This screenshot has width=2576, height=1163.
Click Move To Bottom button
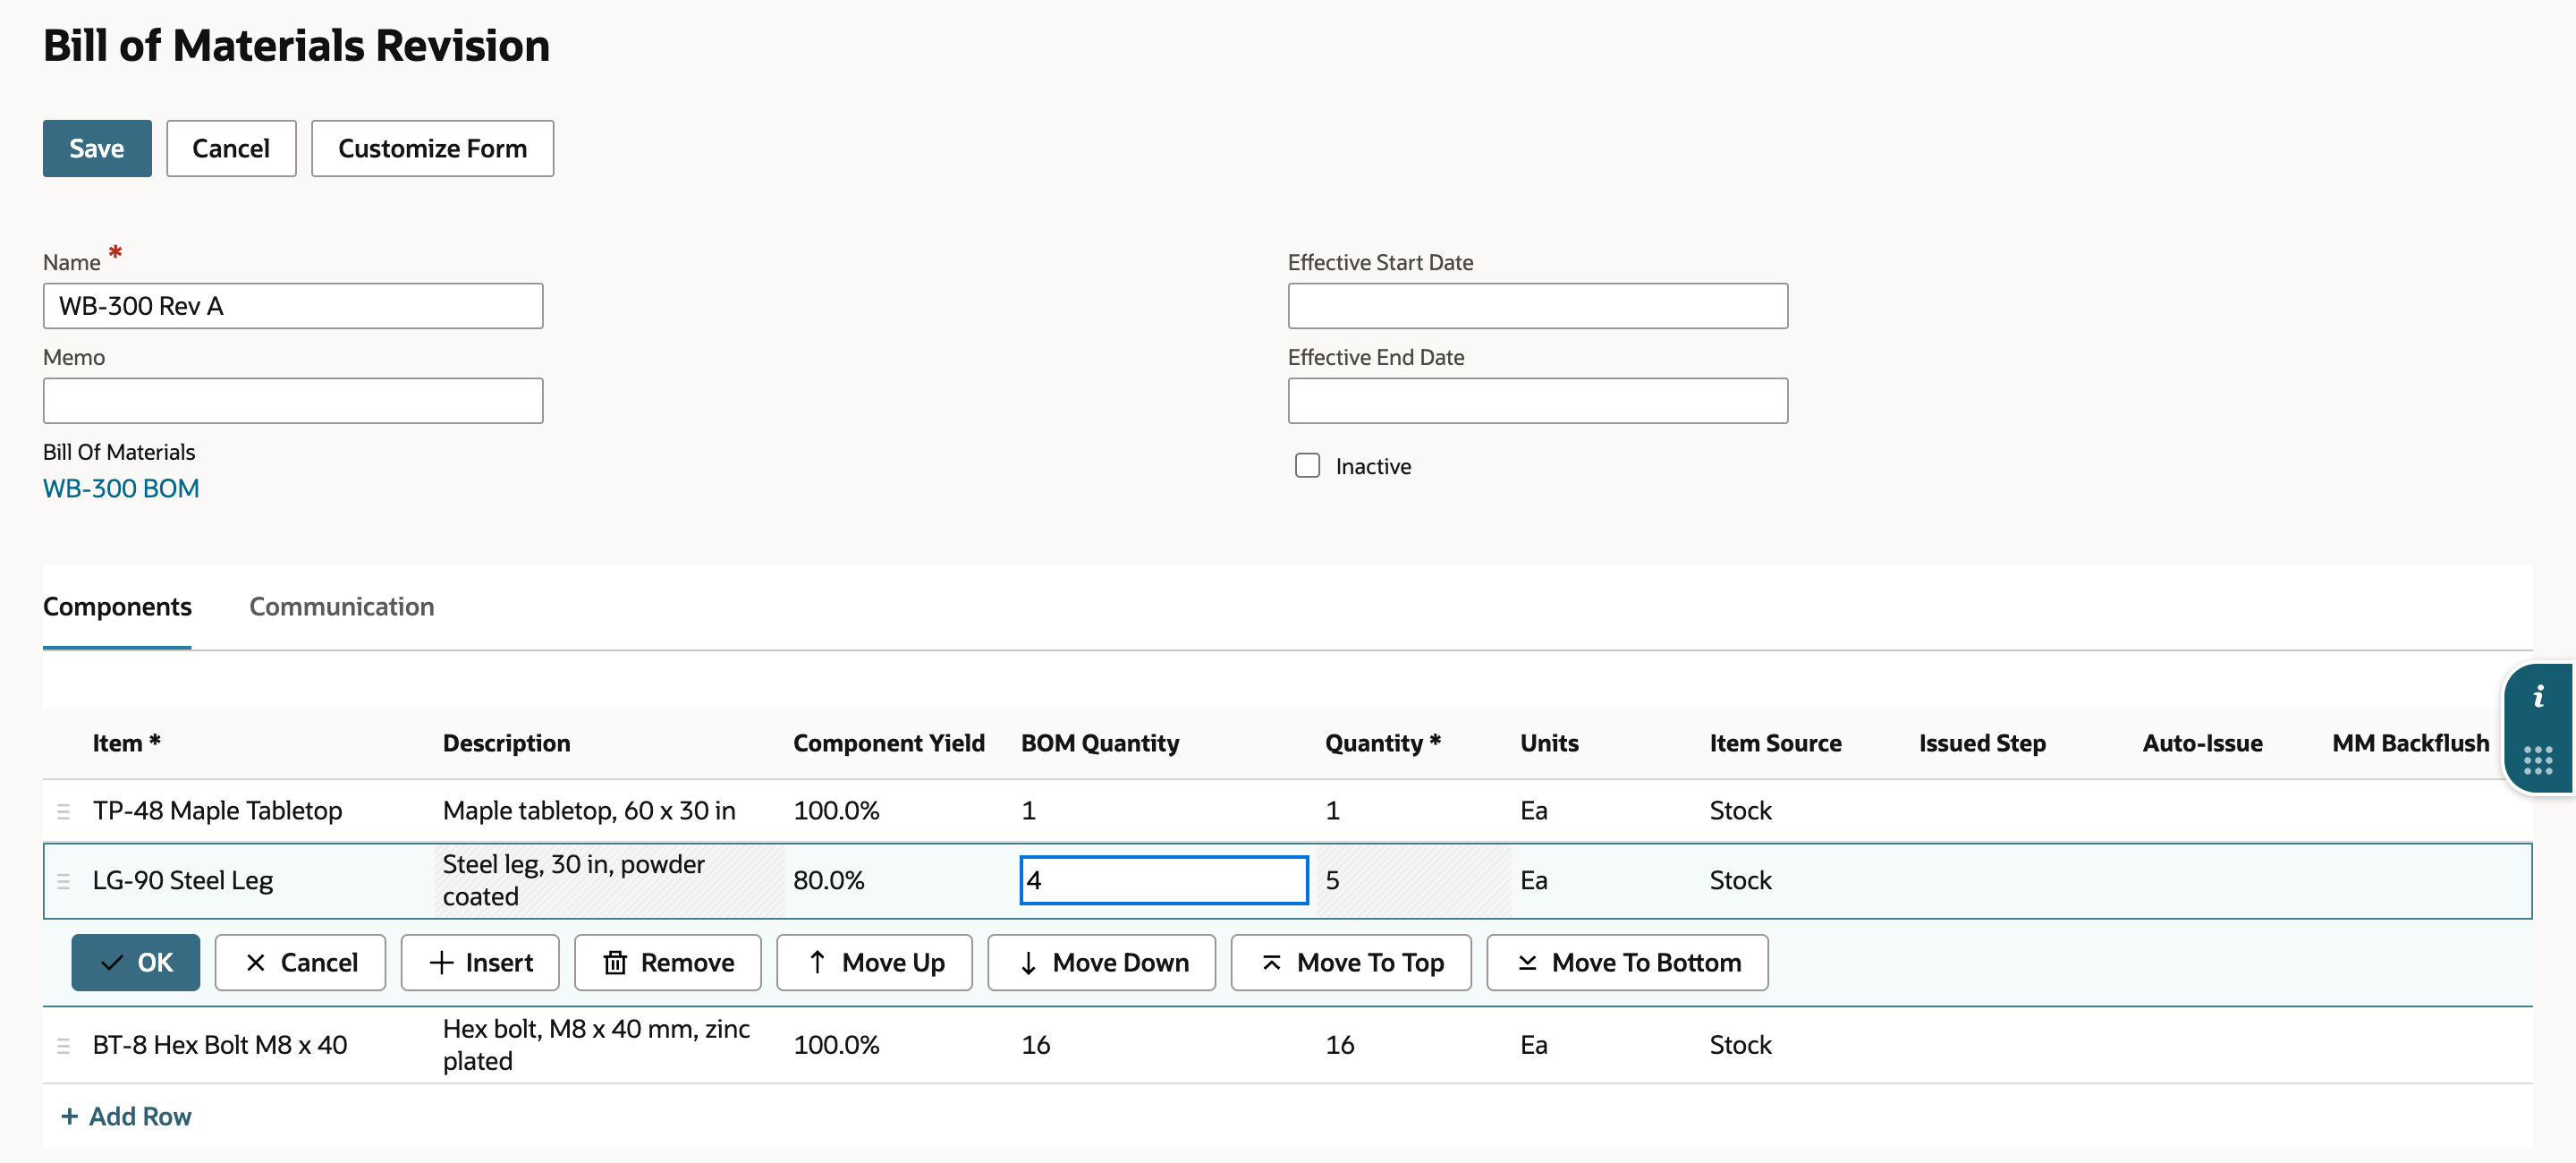click(x=1627, y=962)
